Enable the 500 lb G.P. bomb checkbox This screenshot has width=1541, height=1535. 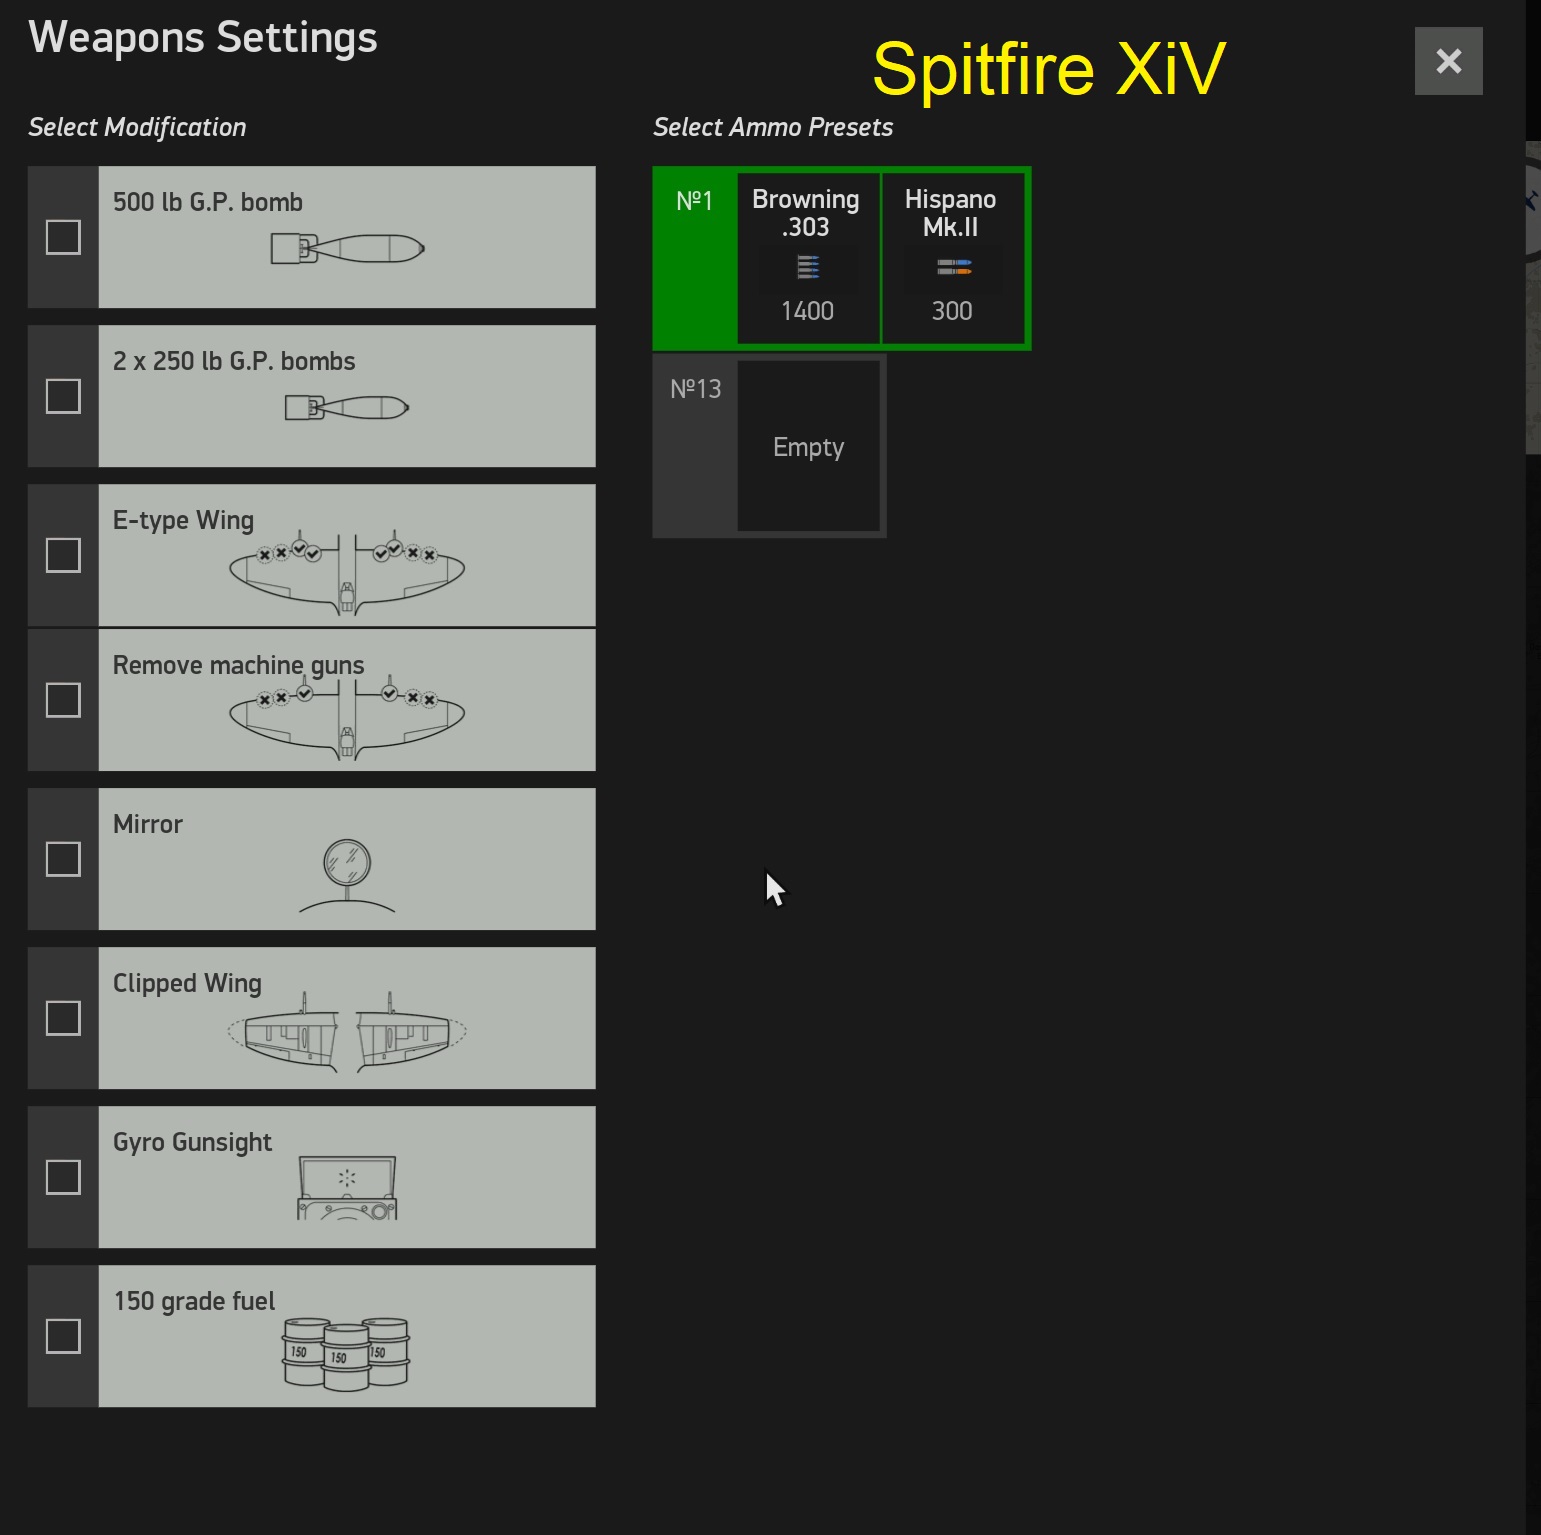pyautogui.click(x=63, y=237)
